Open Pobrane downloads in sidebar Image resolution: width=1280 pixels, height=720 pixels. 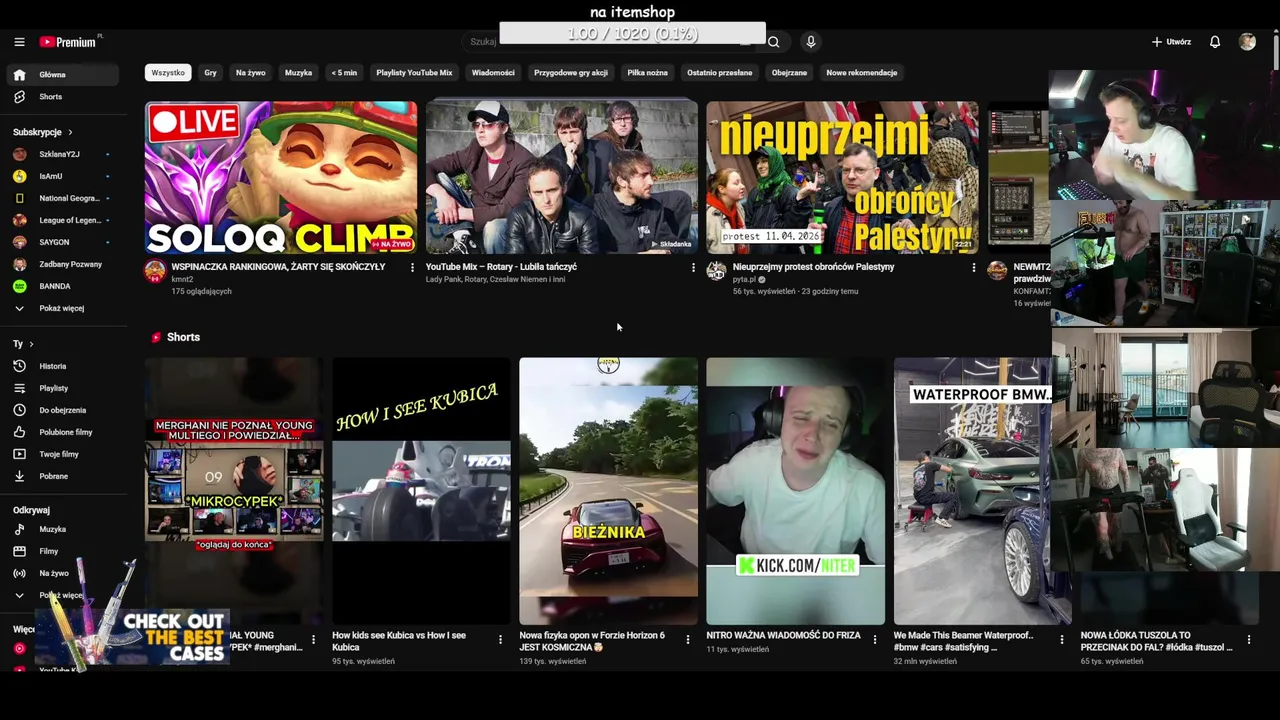63,476
